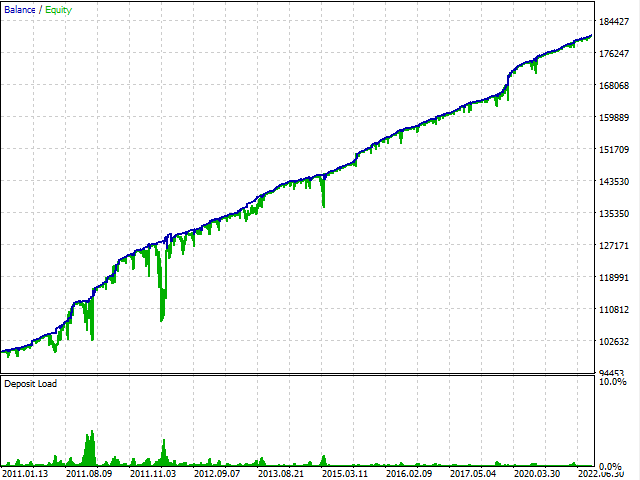Click the 2017.05.04 date label
640x480 pixels.
473,473
